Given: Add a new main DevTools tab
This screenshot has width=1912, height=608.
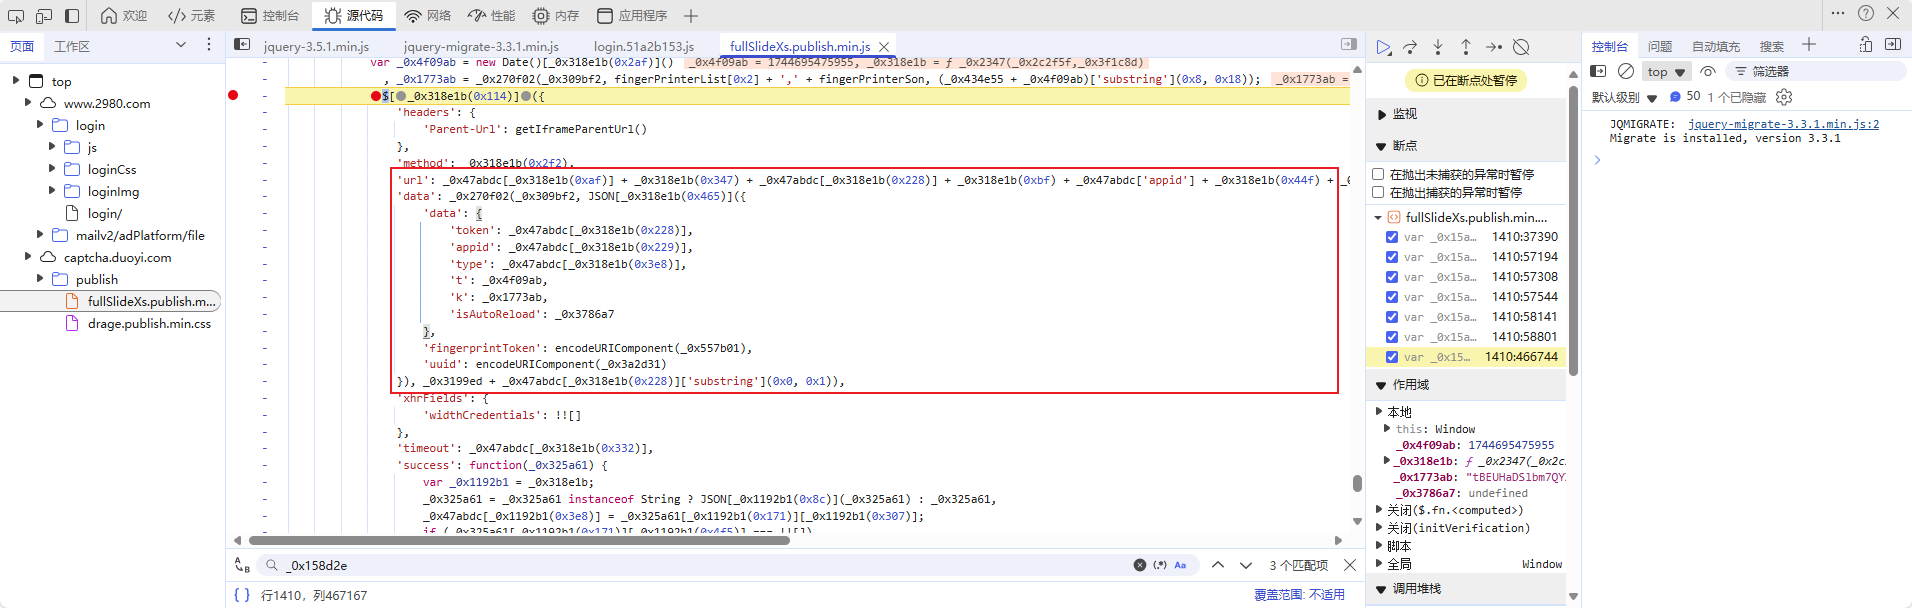Looking at the screenshot, I should [691, 16].
